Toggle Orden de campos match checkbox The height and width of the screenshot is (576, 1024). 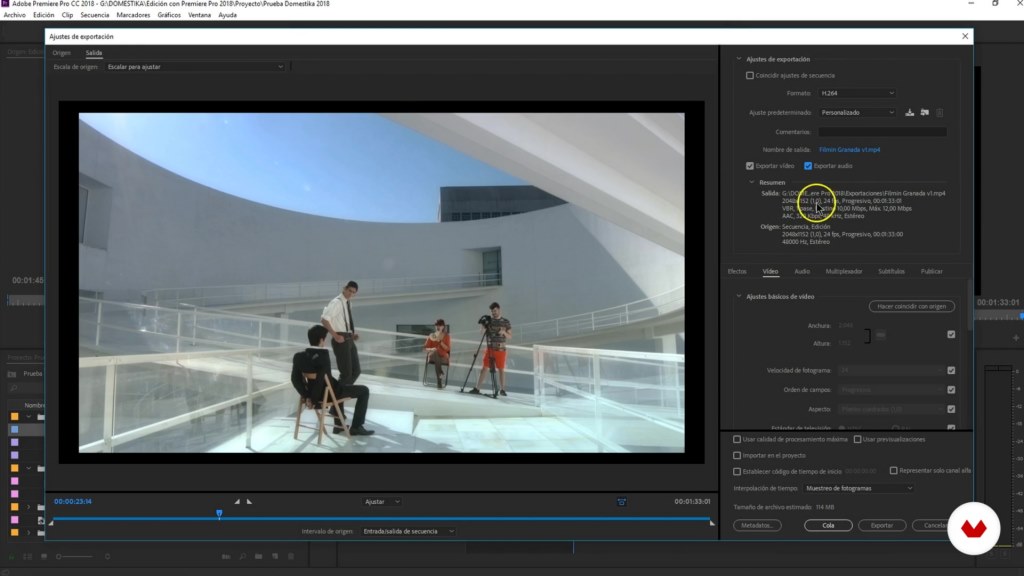pos(951,390)
